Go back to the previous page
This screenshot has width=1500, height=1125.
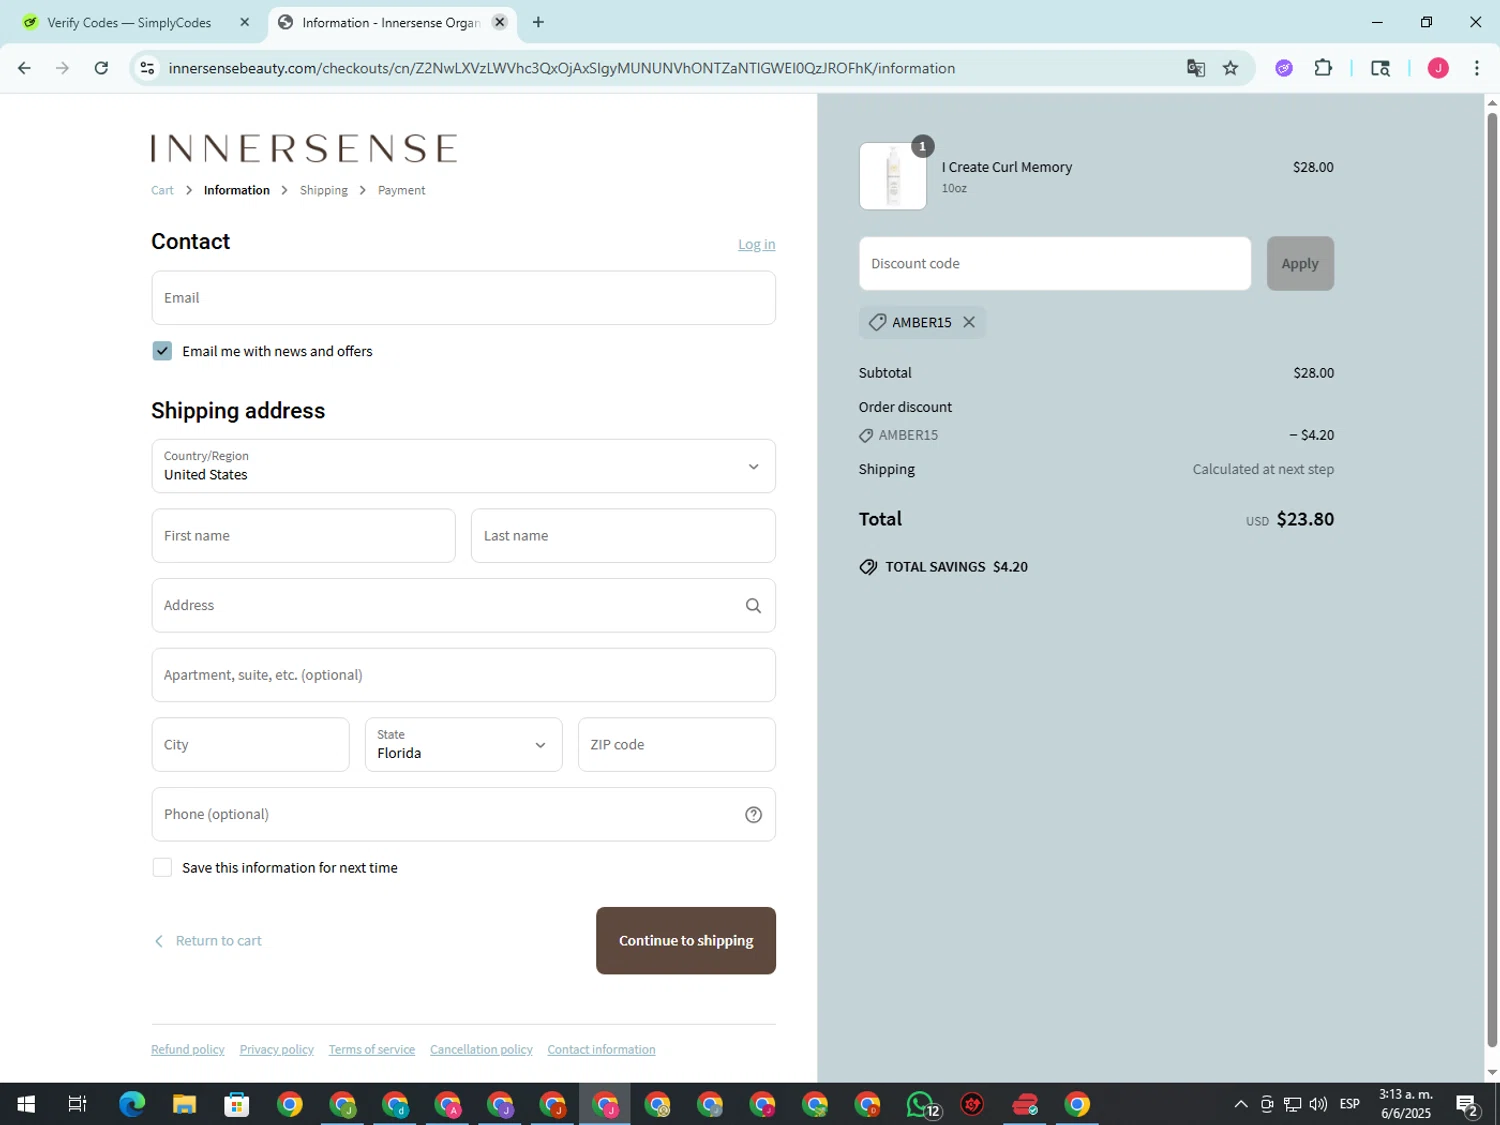pyautogui.click(x=24, y=68)
